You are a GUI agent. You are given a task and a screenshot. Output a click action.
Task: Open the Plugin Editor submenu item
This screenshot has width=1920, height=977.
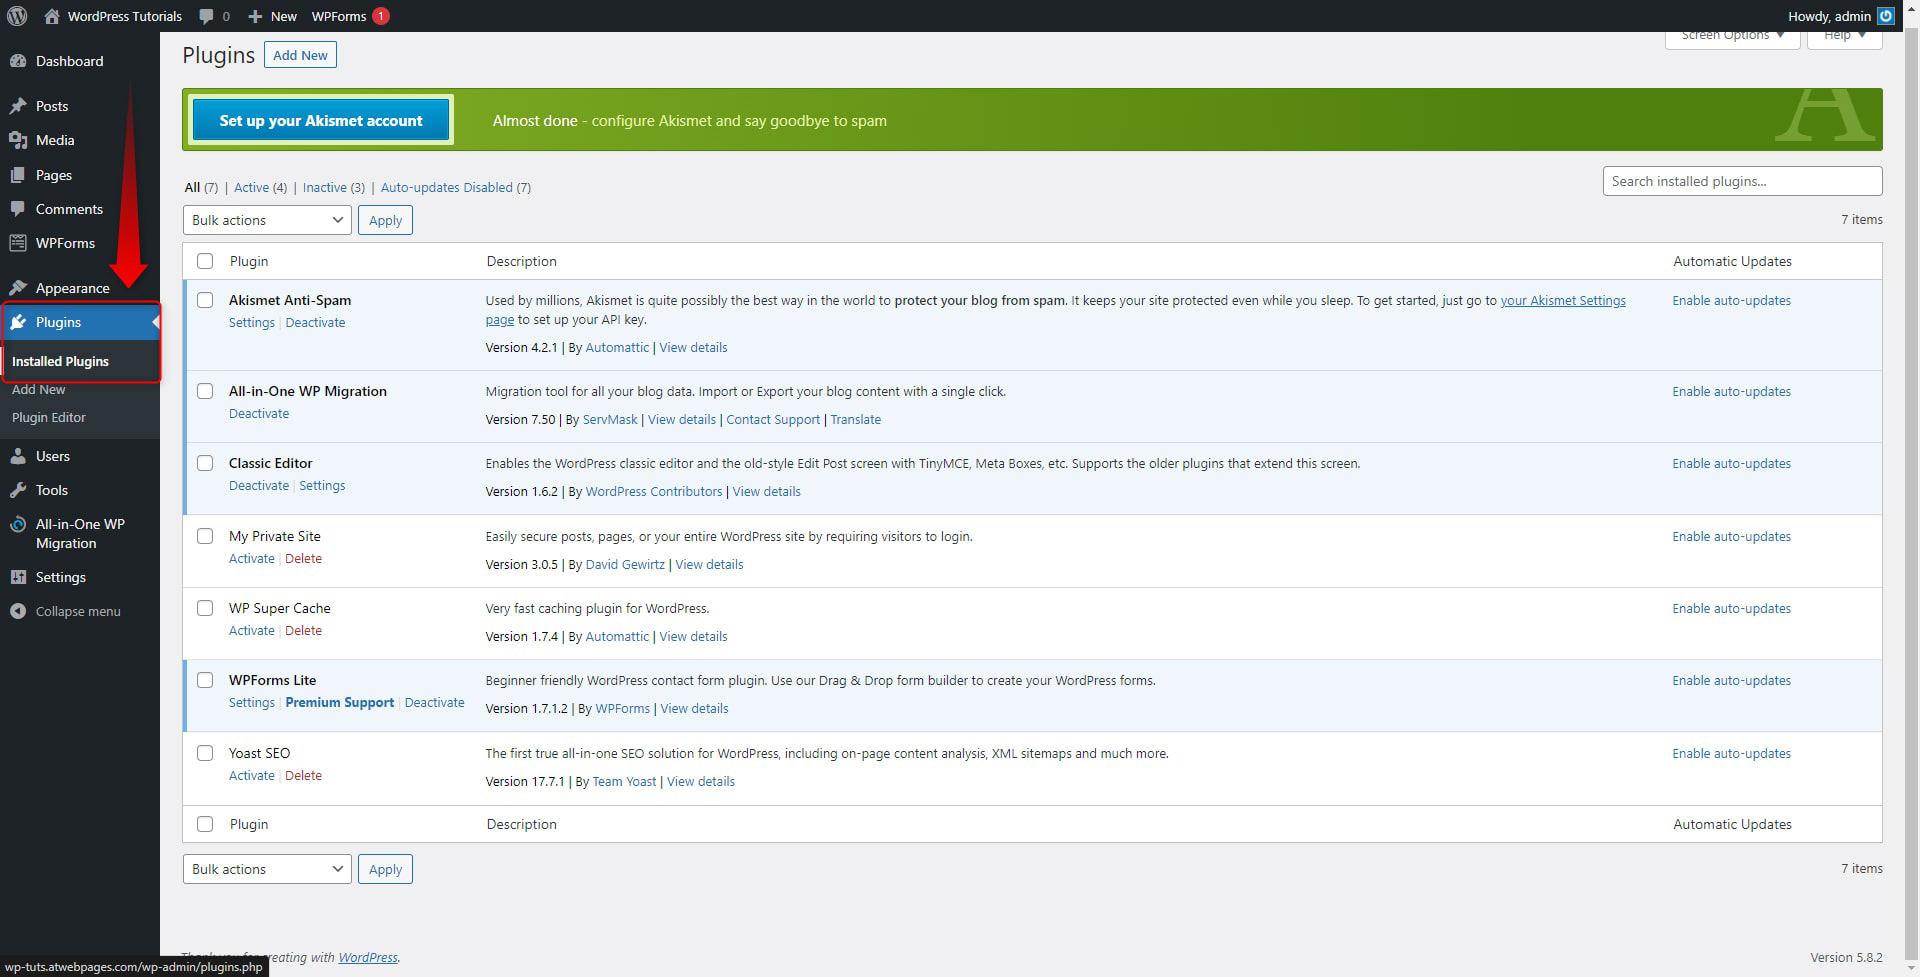tap(49, 417)
